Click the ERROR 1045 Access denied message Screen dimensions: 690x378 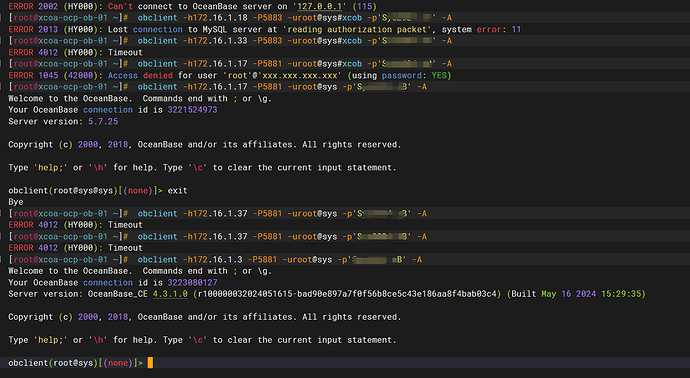[230, 76]
